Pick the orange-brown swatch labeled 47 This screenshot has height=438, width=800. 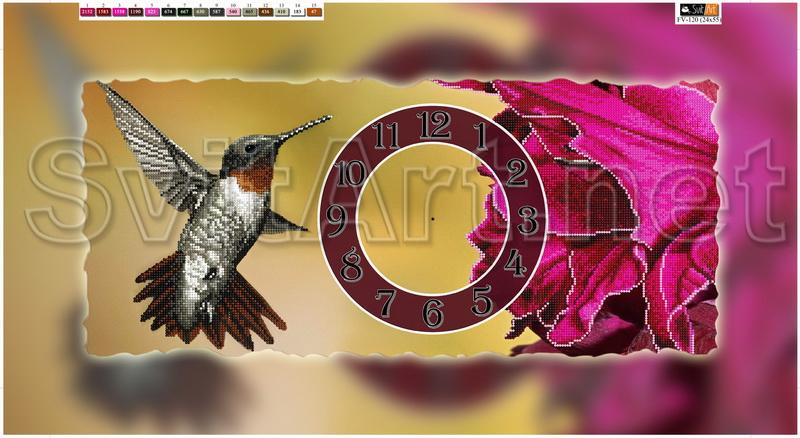[x=313, y=14]
